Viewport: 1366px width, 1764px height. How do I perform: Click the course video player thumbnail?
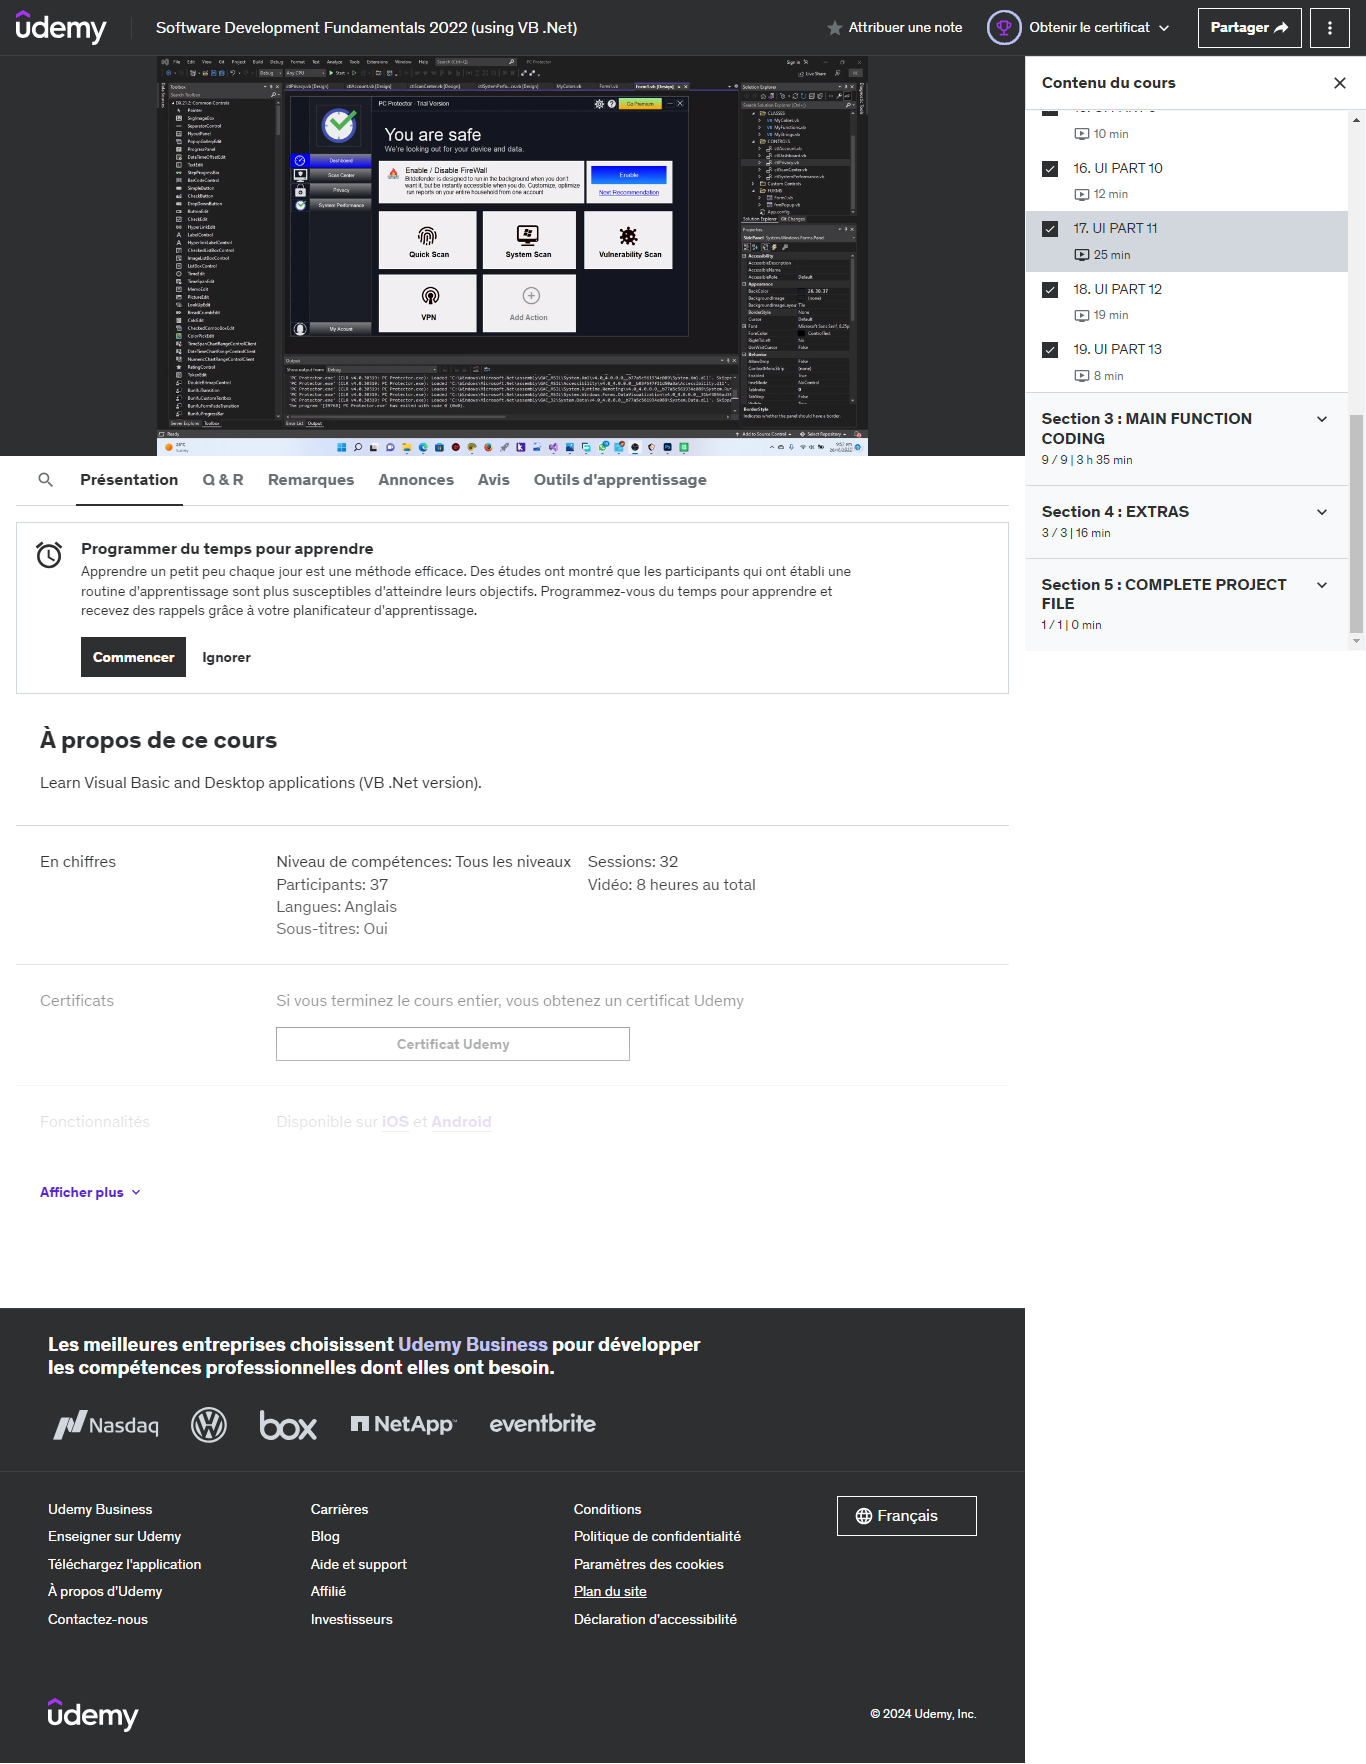(x=512, y=256)
